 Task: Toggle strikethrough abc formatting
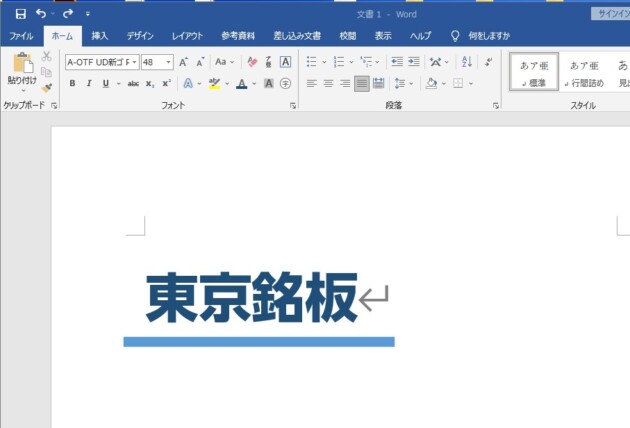tap(133, 84)
